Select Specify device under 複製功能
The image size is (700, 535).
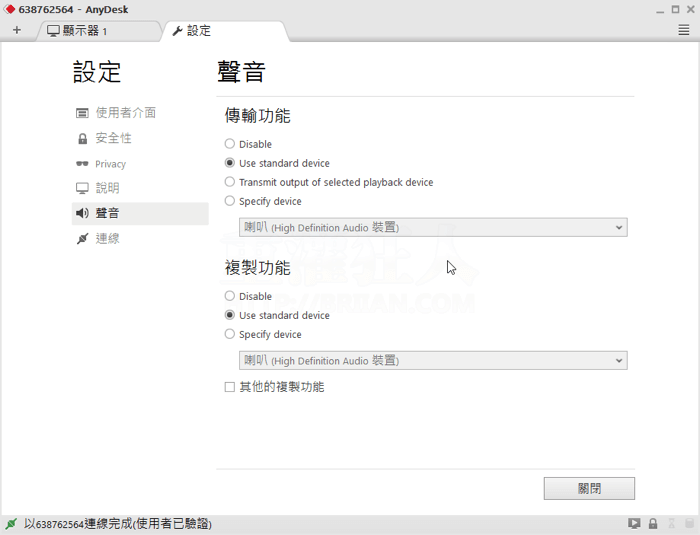230,334
